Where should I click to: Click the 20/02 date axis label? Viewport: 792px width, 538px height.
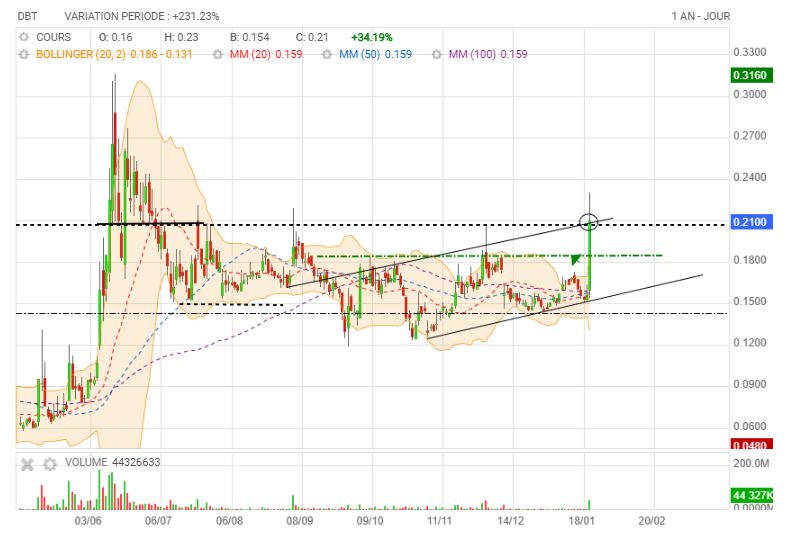pos(652,520)
